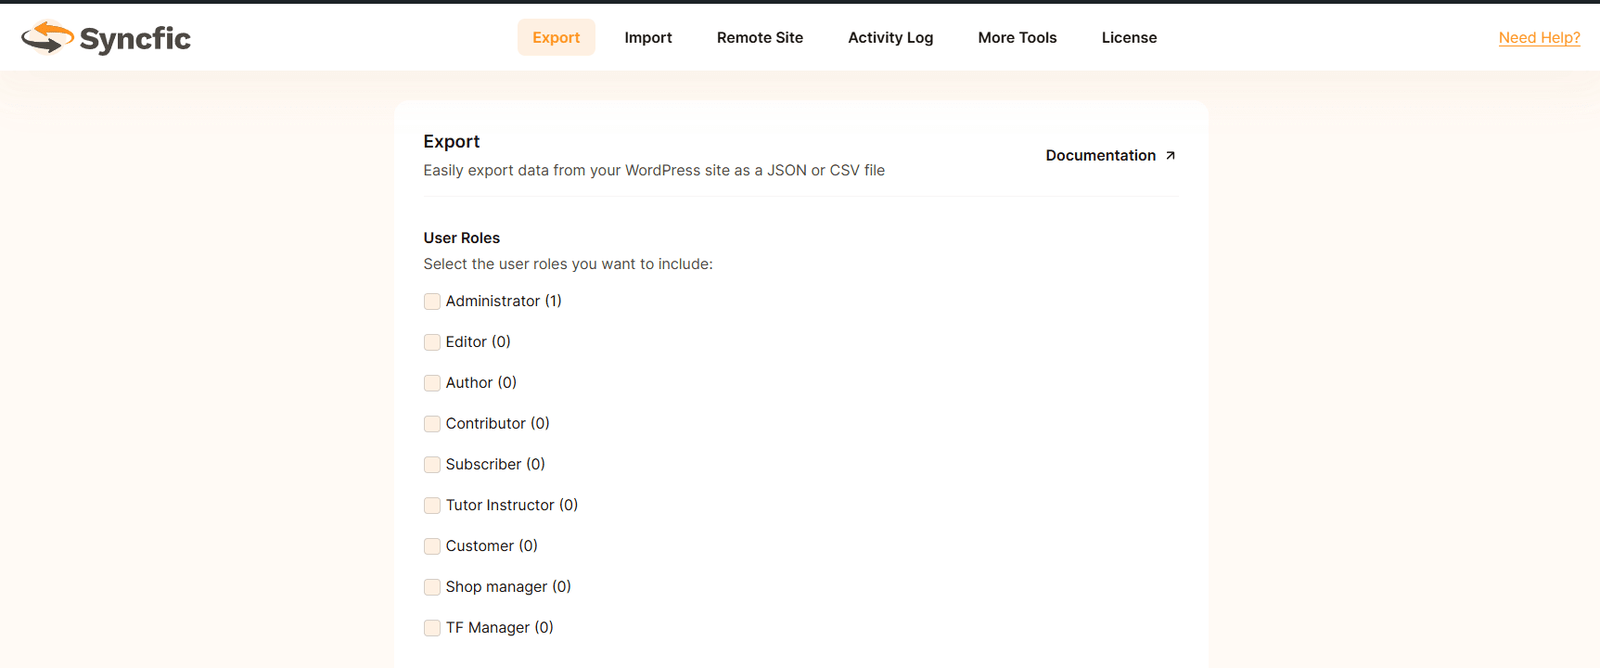Enable the Editor role checkbox
Screen dimensions: 1600x668
click(432, 343)
